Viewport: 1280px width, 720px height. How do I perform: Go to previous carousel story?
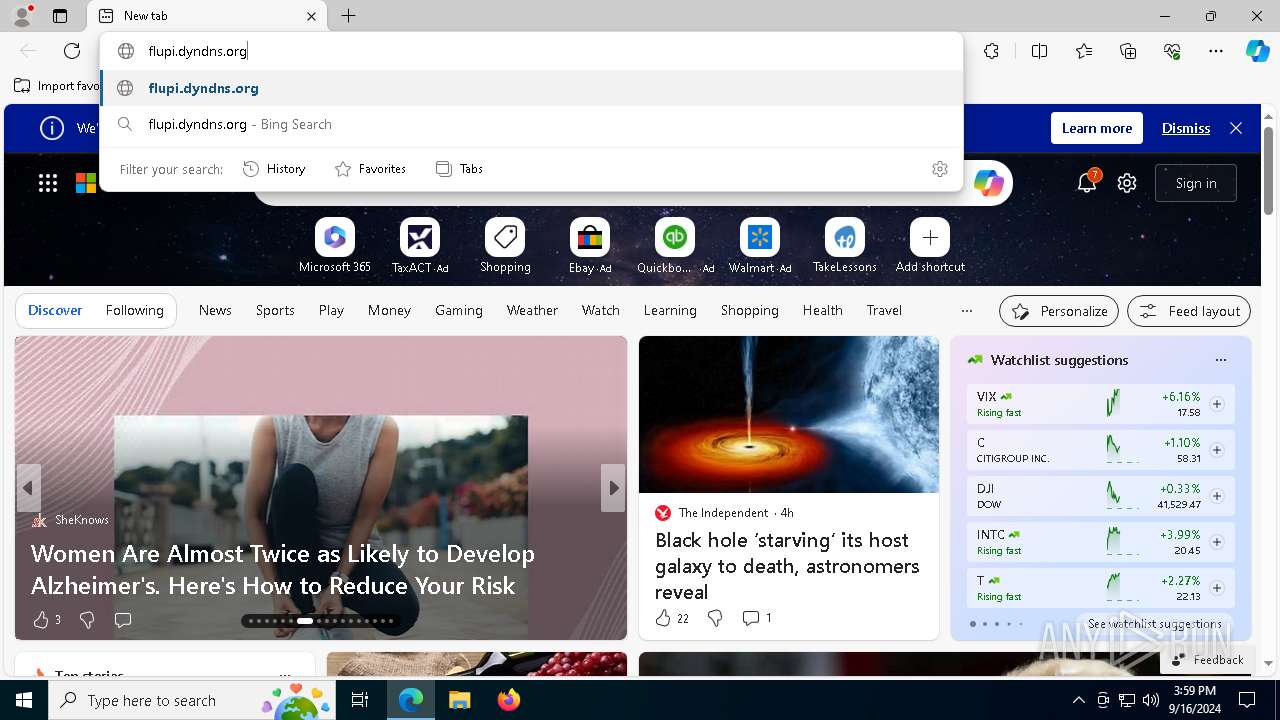pyautogui.click(x=28, y=488)
